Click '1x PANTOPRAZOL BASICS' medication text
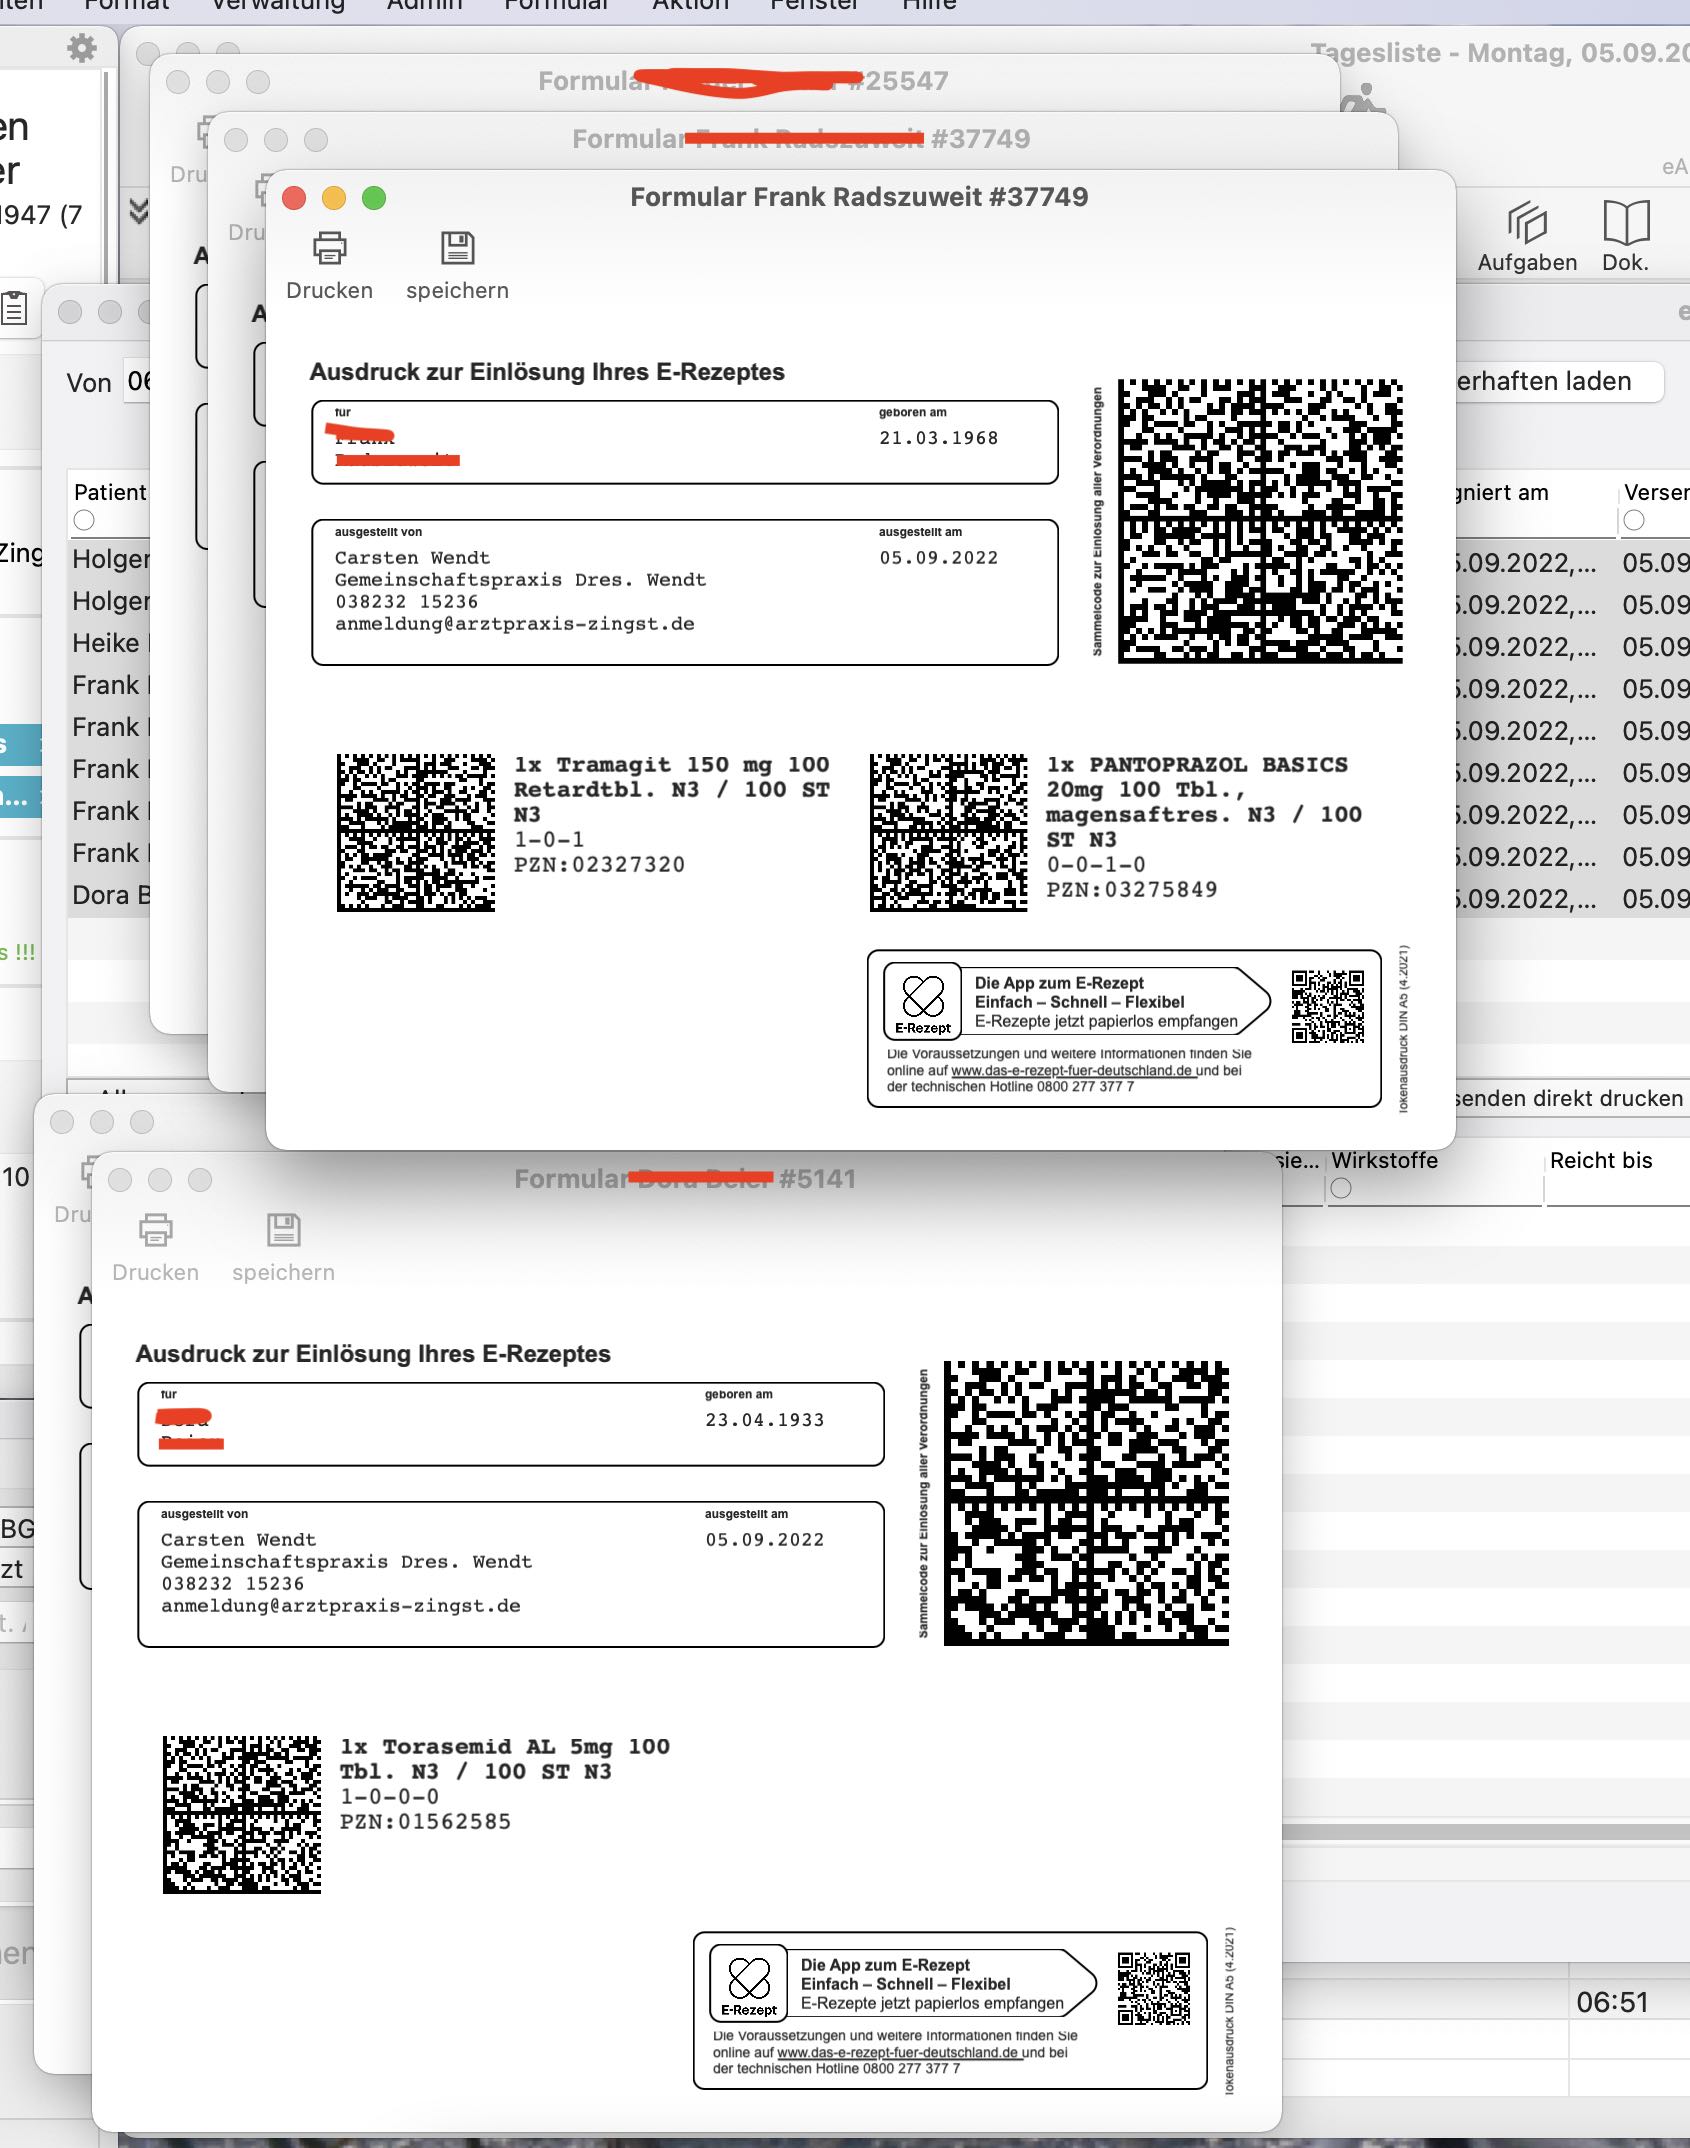This screenshot has width=1690, height=2148. [1197, 765]
